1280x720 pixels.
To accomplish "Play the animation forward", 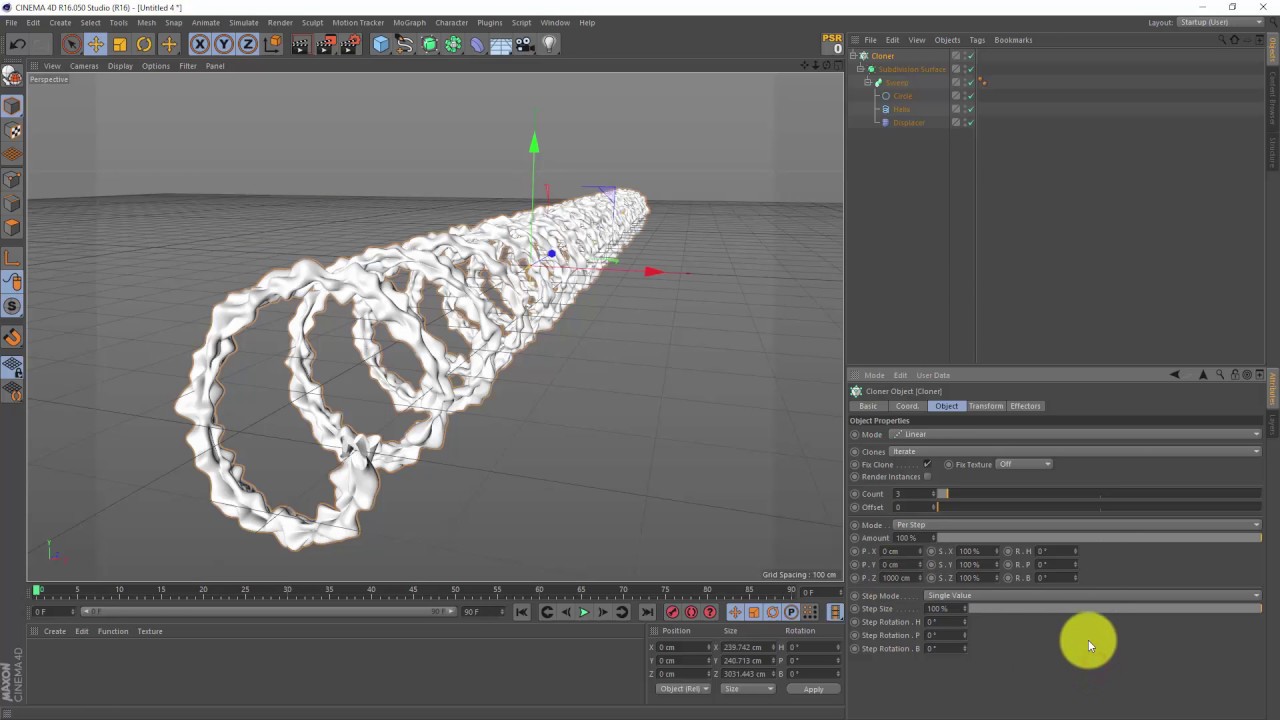I will click(584, 612).
